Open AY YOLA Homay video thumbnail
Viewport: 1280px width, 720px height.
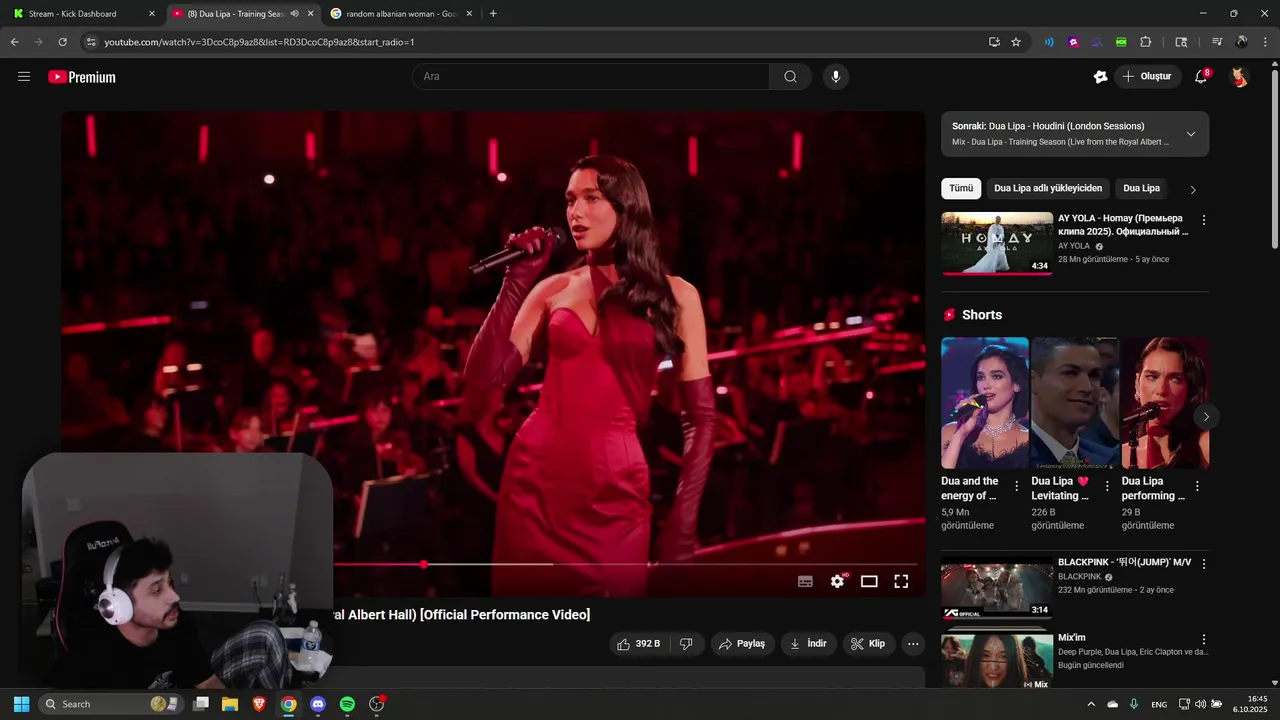click(x=997, y=243)
